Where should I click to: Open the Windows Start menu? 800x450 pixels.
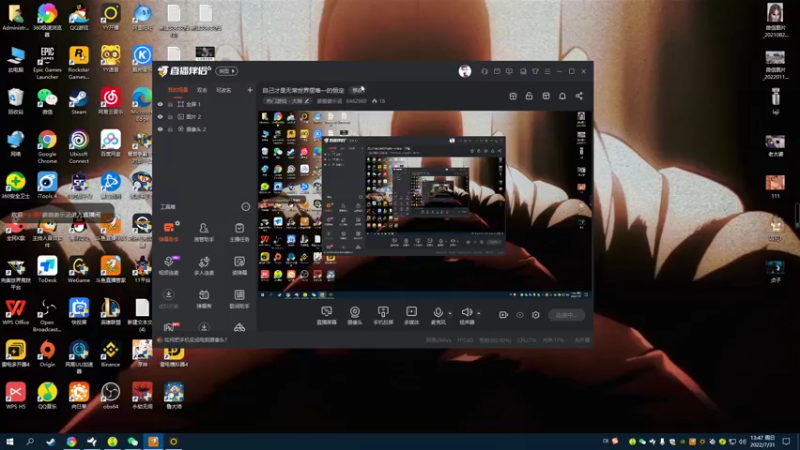coord(10,441)
